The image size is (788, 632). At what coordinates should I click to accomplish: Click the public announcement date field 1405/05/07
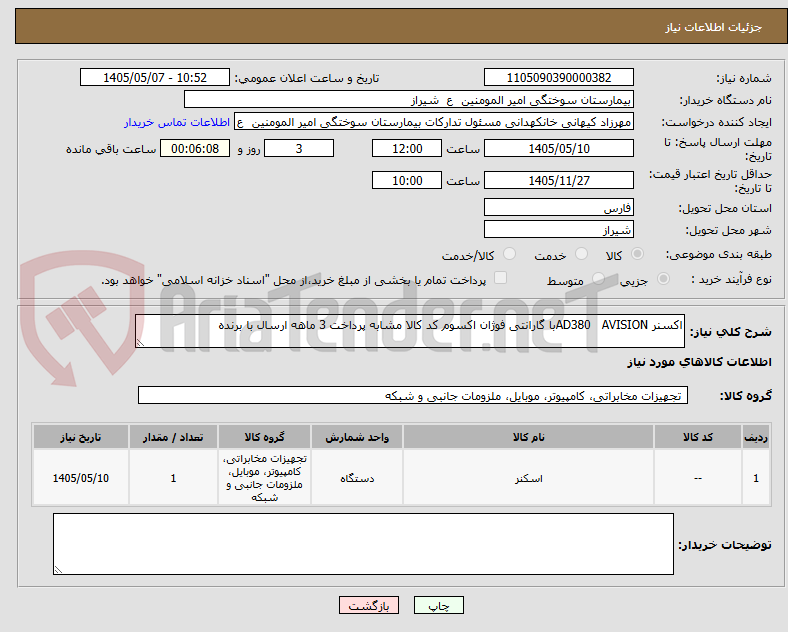point(155,77)
